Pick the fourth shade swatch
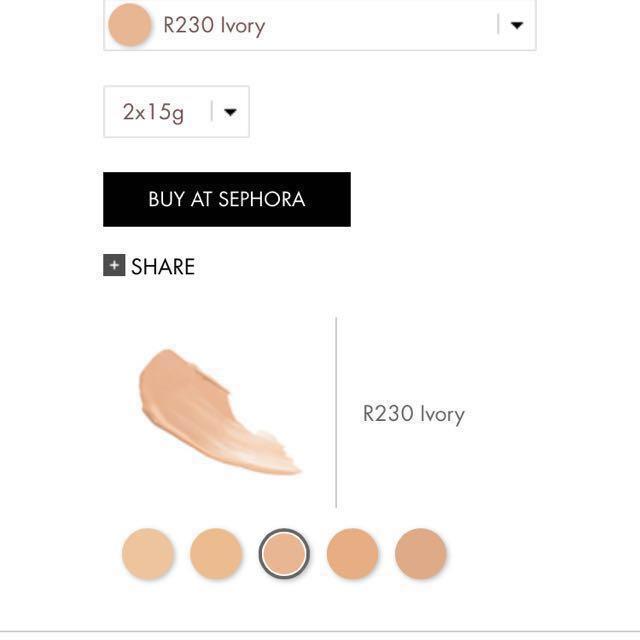This screenshot has height=640, width=640. [352, 553]
